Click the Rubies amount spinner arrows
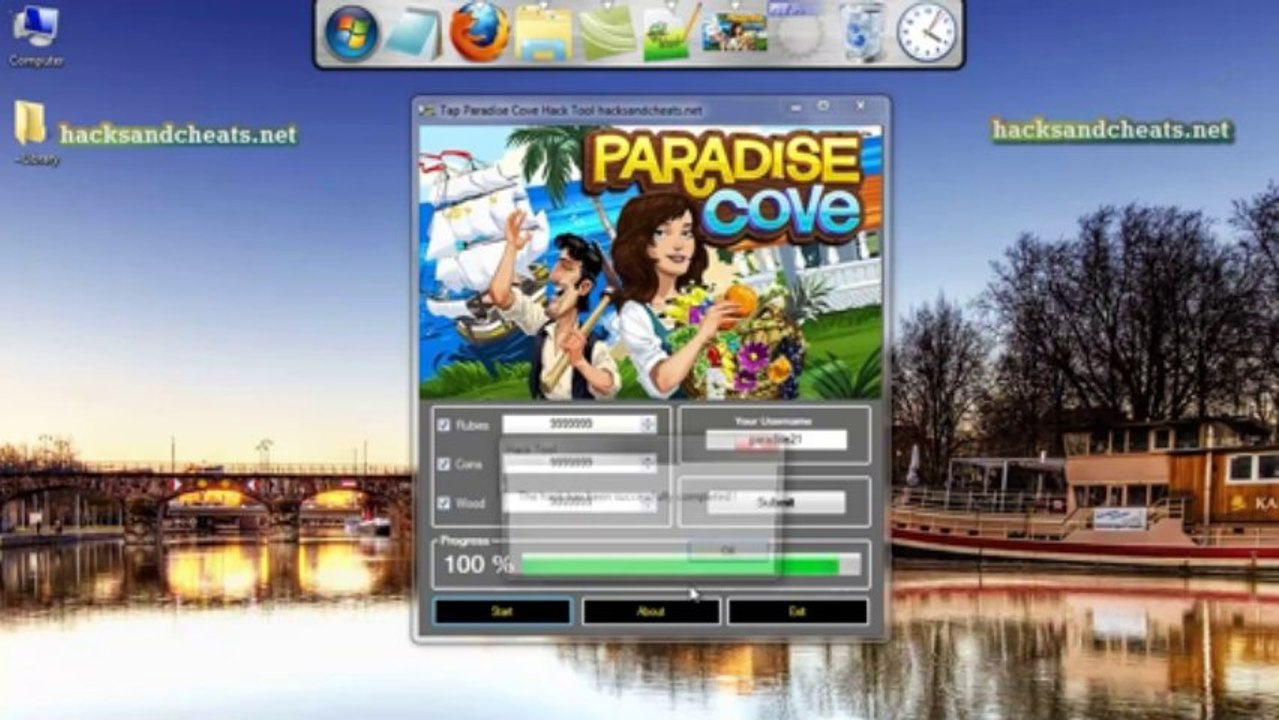 [648, 425]
